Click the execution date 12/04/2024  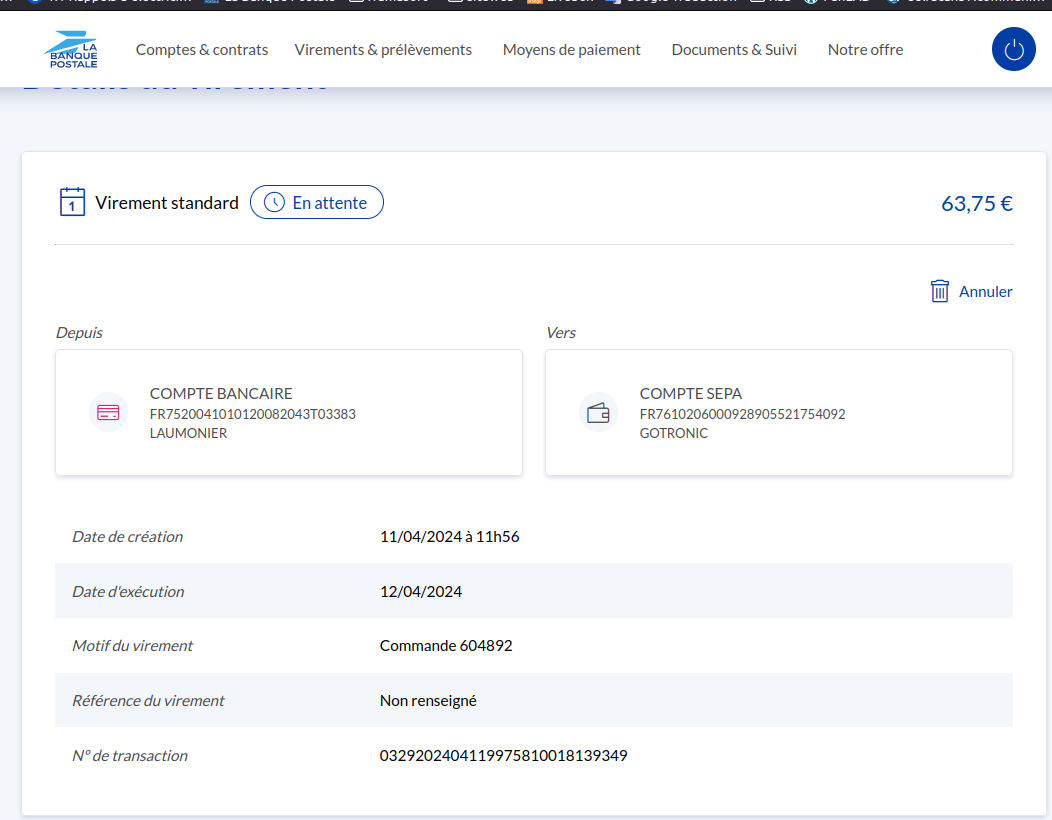[x=421, y=591]
